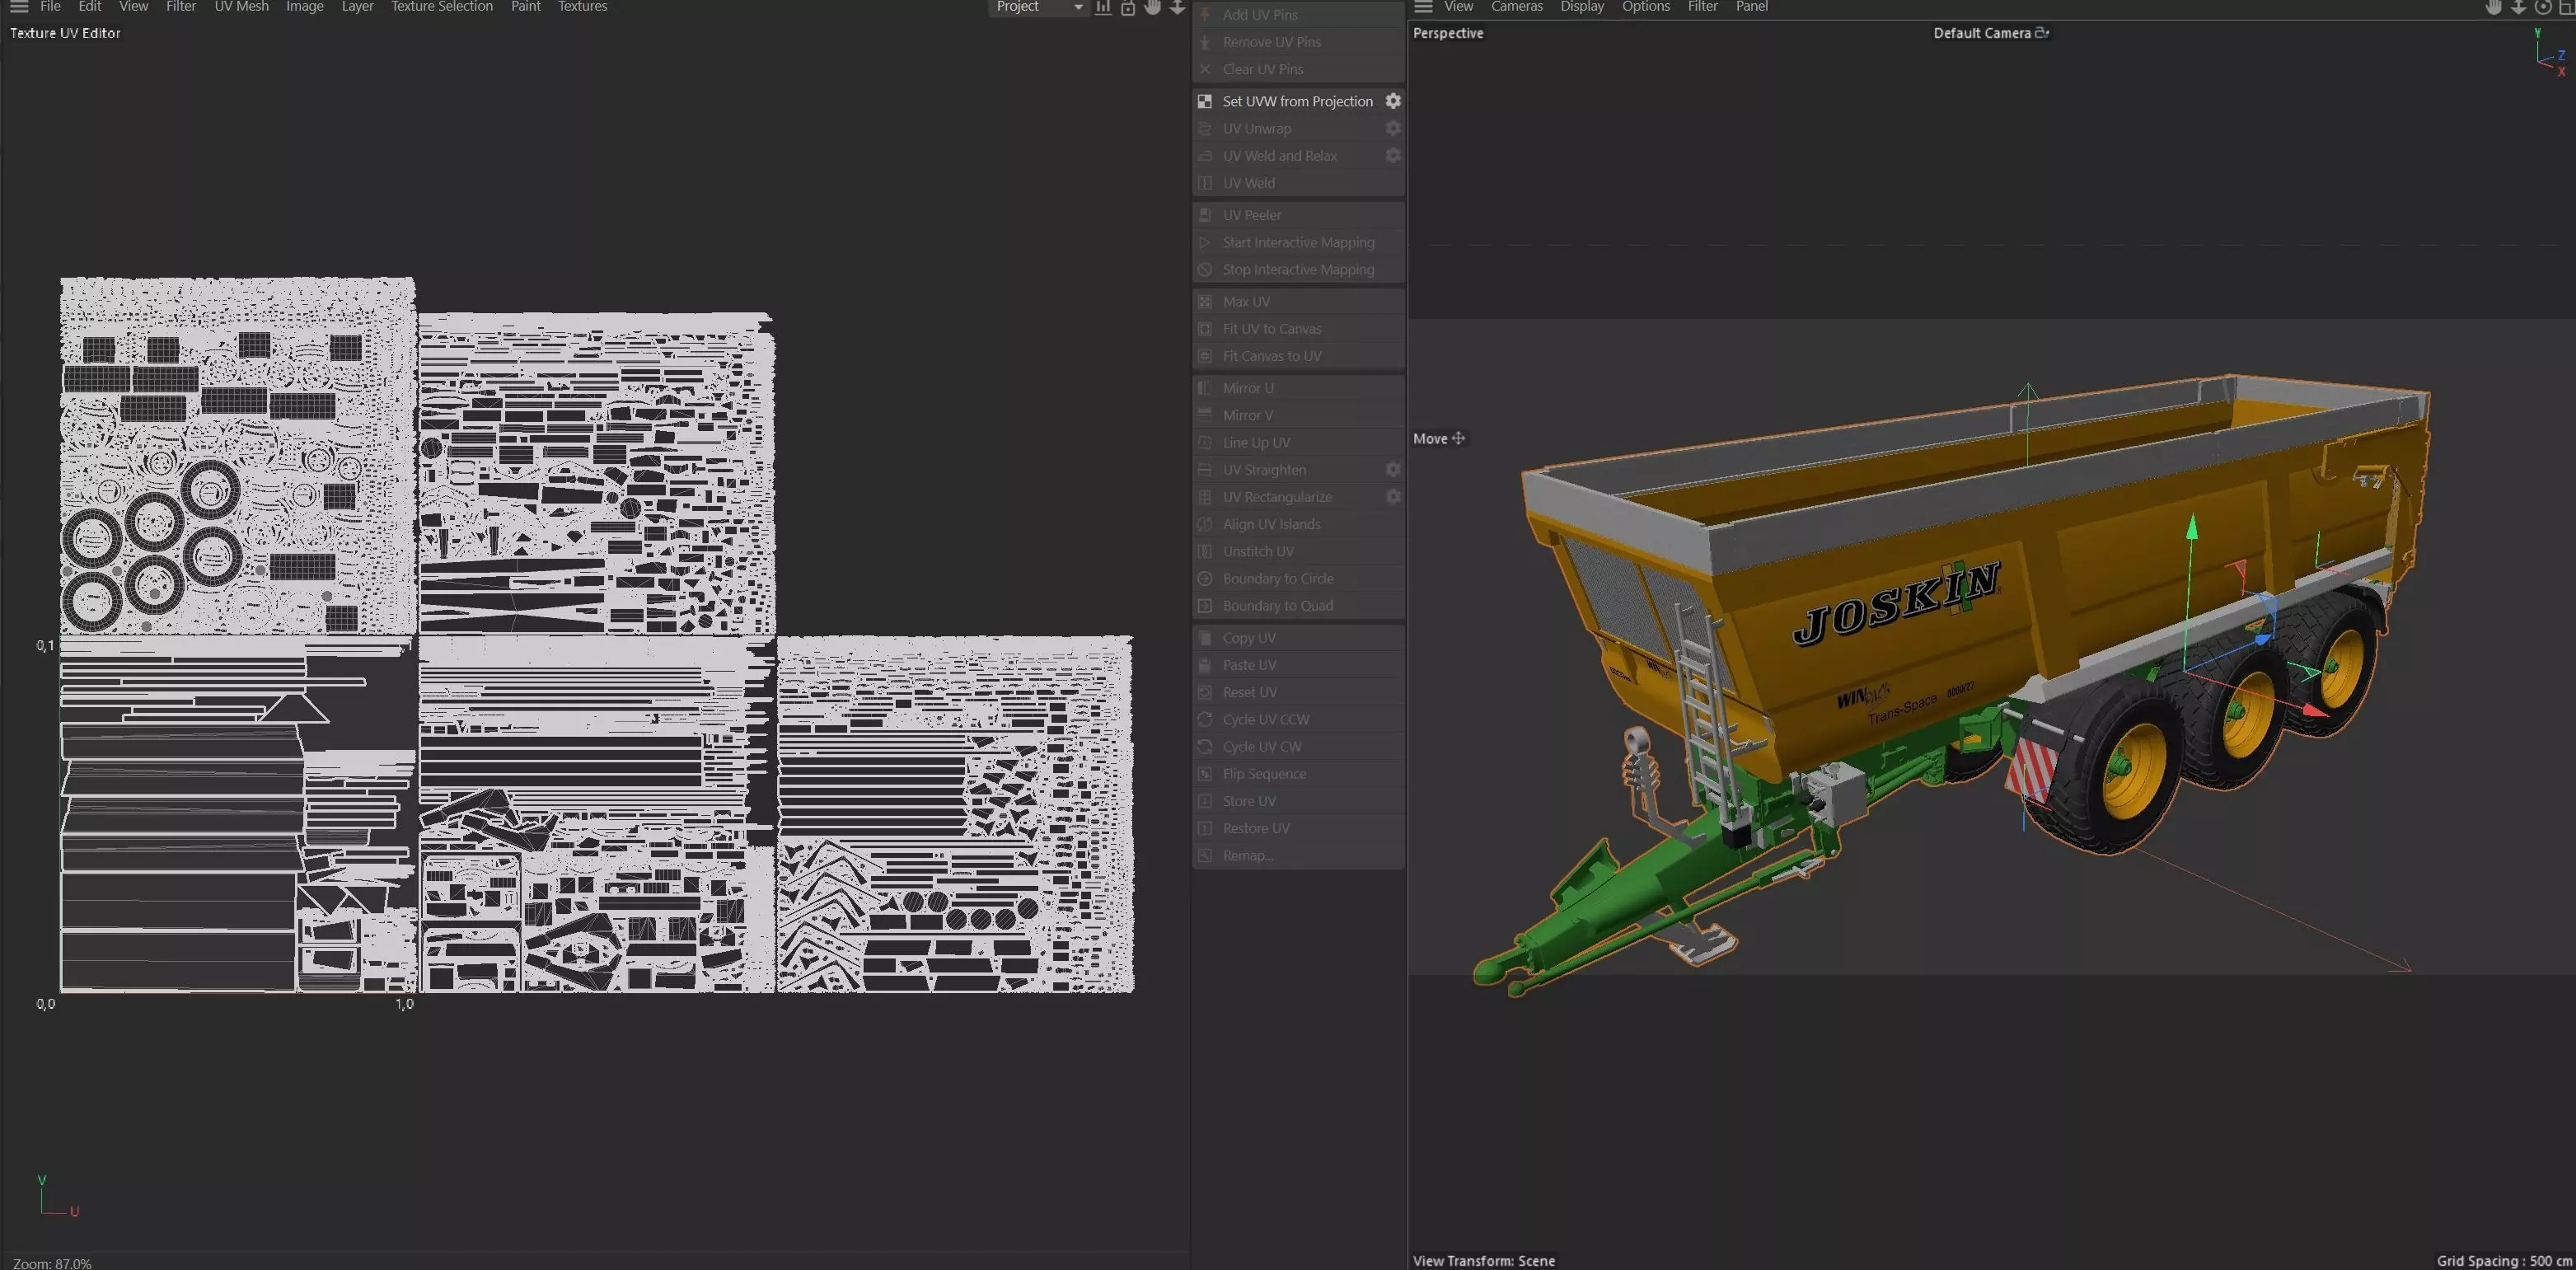Select the viewport orbit rotate icon
Screen dimensions: 2576x1270
coord(2543,7)
